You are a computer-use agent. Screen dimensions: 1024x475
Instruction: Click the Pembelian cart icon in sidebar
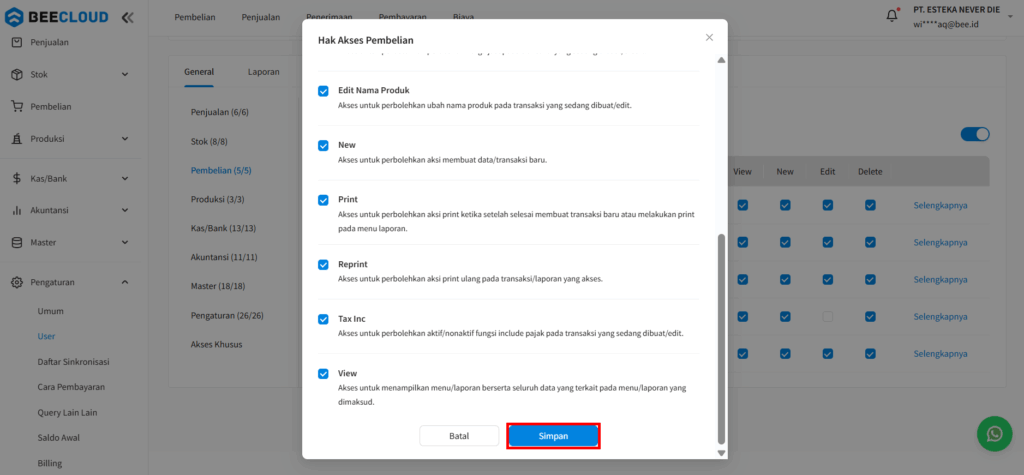17,107
